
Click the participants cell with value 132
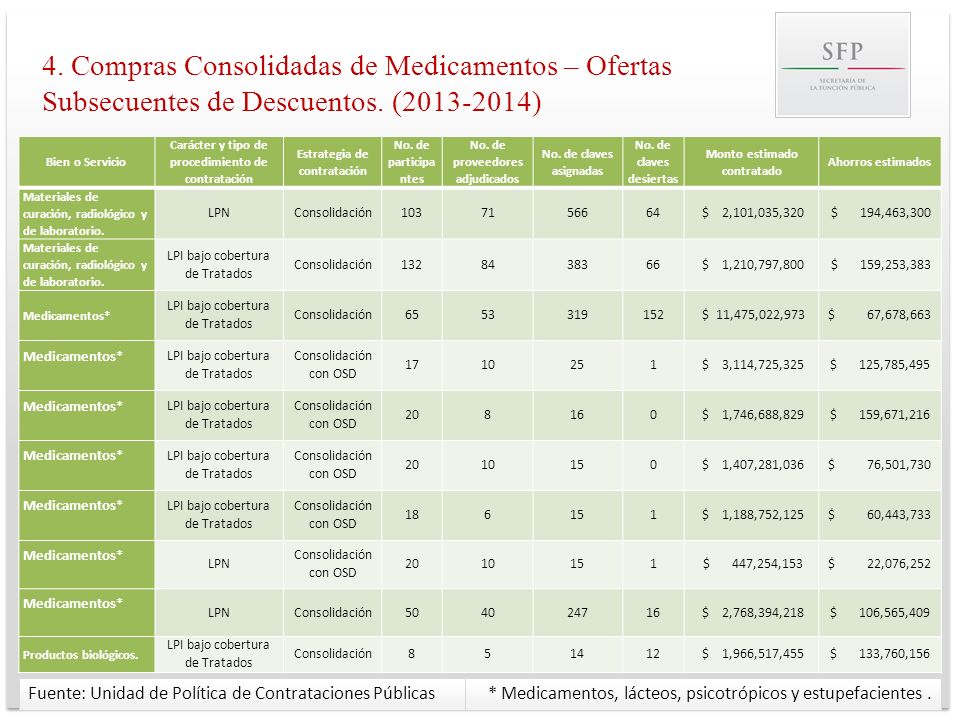point(411,264)
